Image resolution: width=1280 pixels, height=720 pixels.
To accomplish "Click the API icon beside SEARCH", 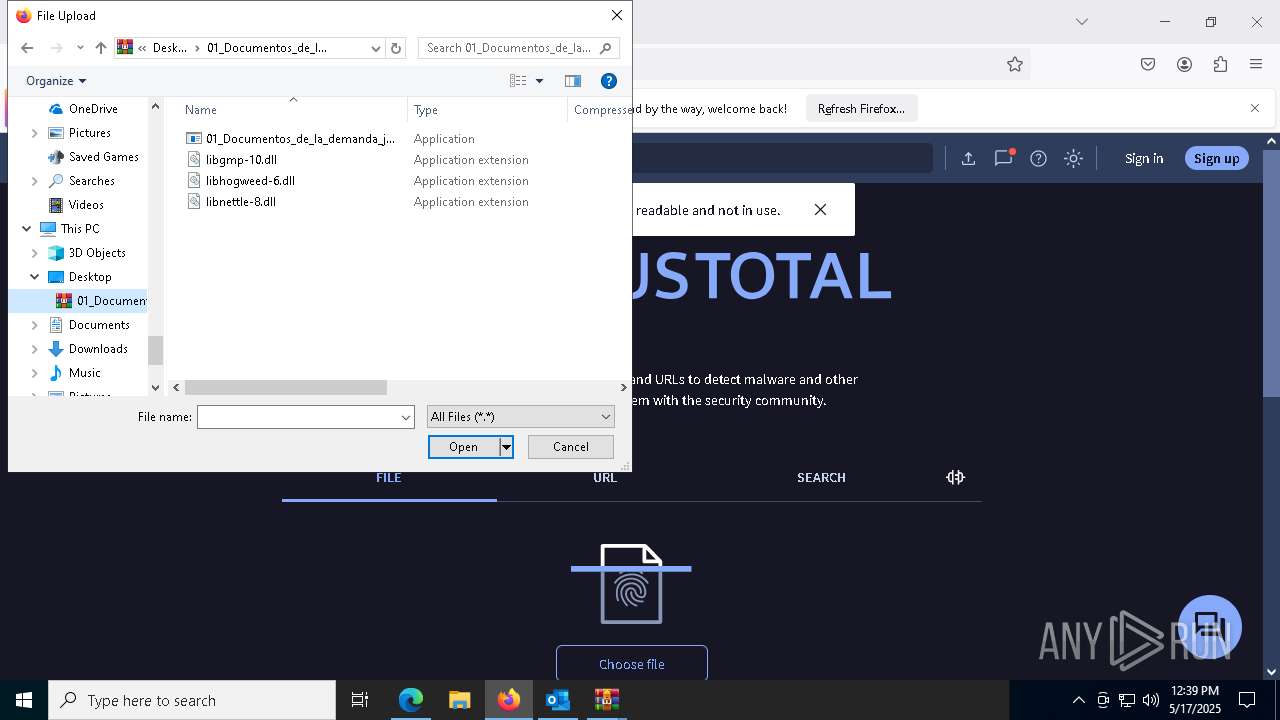I will pos(955,477).
